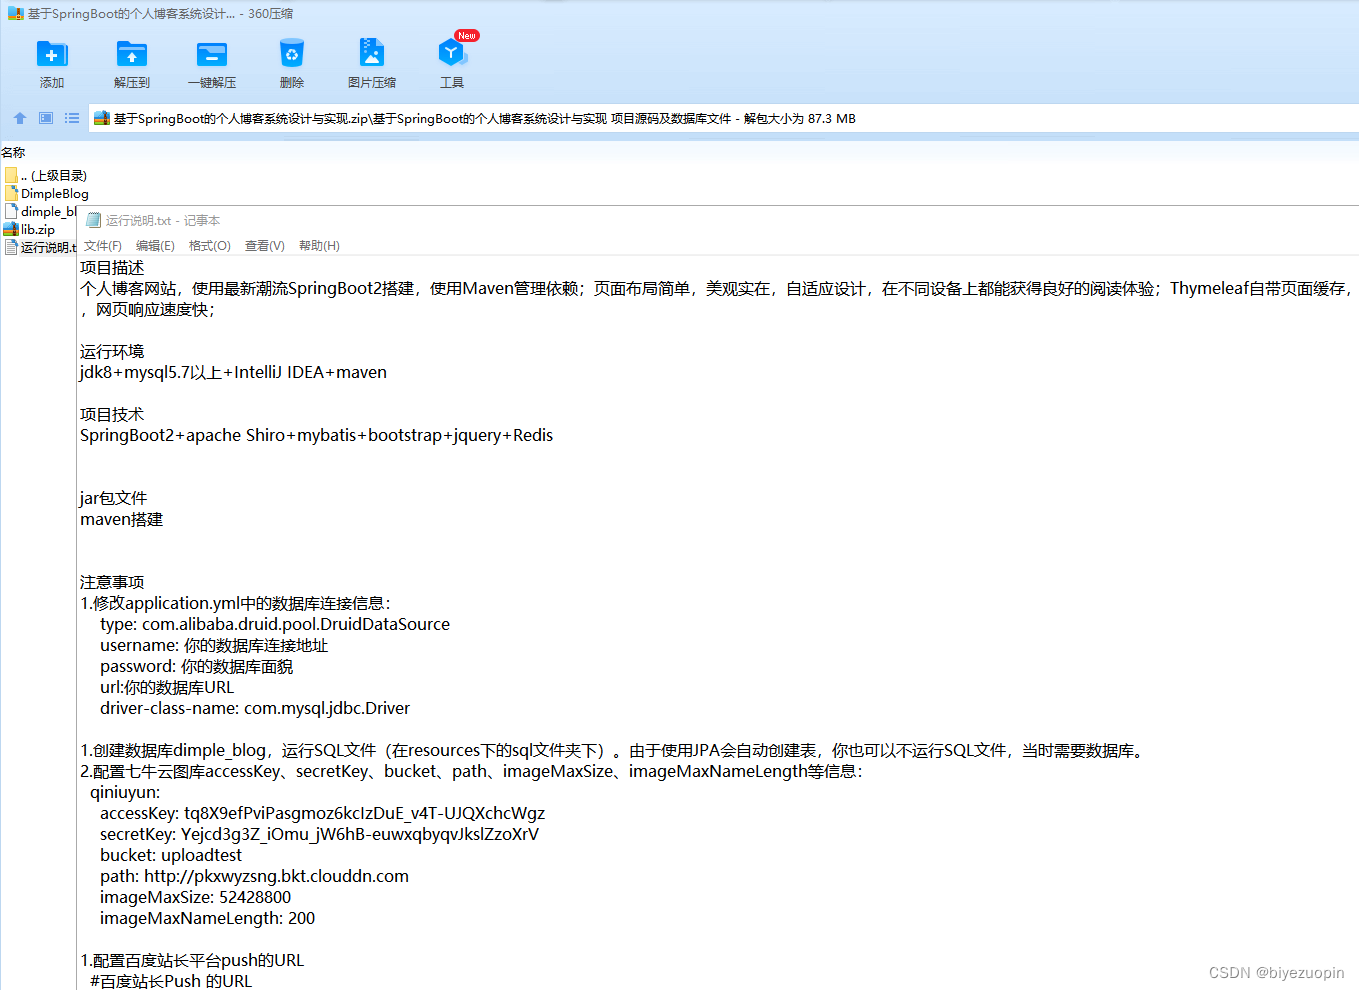Click the username: 你的数据库连接地址 line
The width and height of the screenshot is (1359, 990).
(x=214, y=646)
